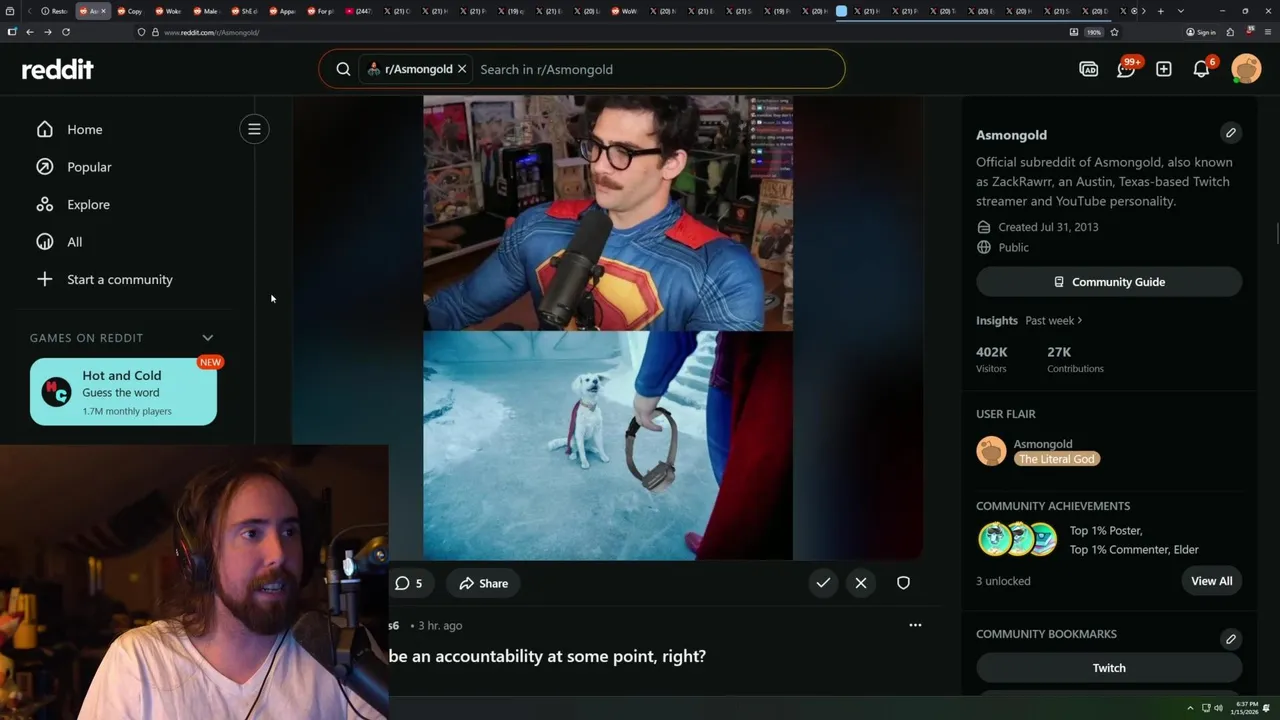Collapse the Games on Reddit section
Screen dimensions: 1280x720
[x=208, y=338]
